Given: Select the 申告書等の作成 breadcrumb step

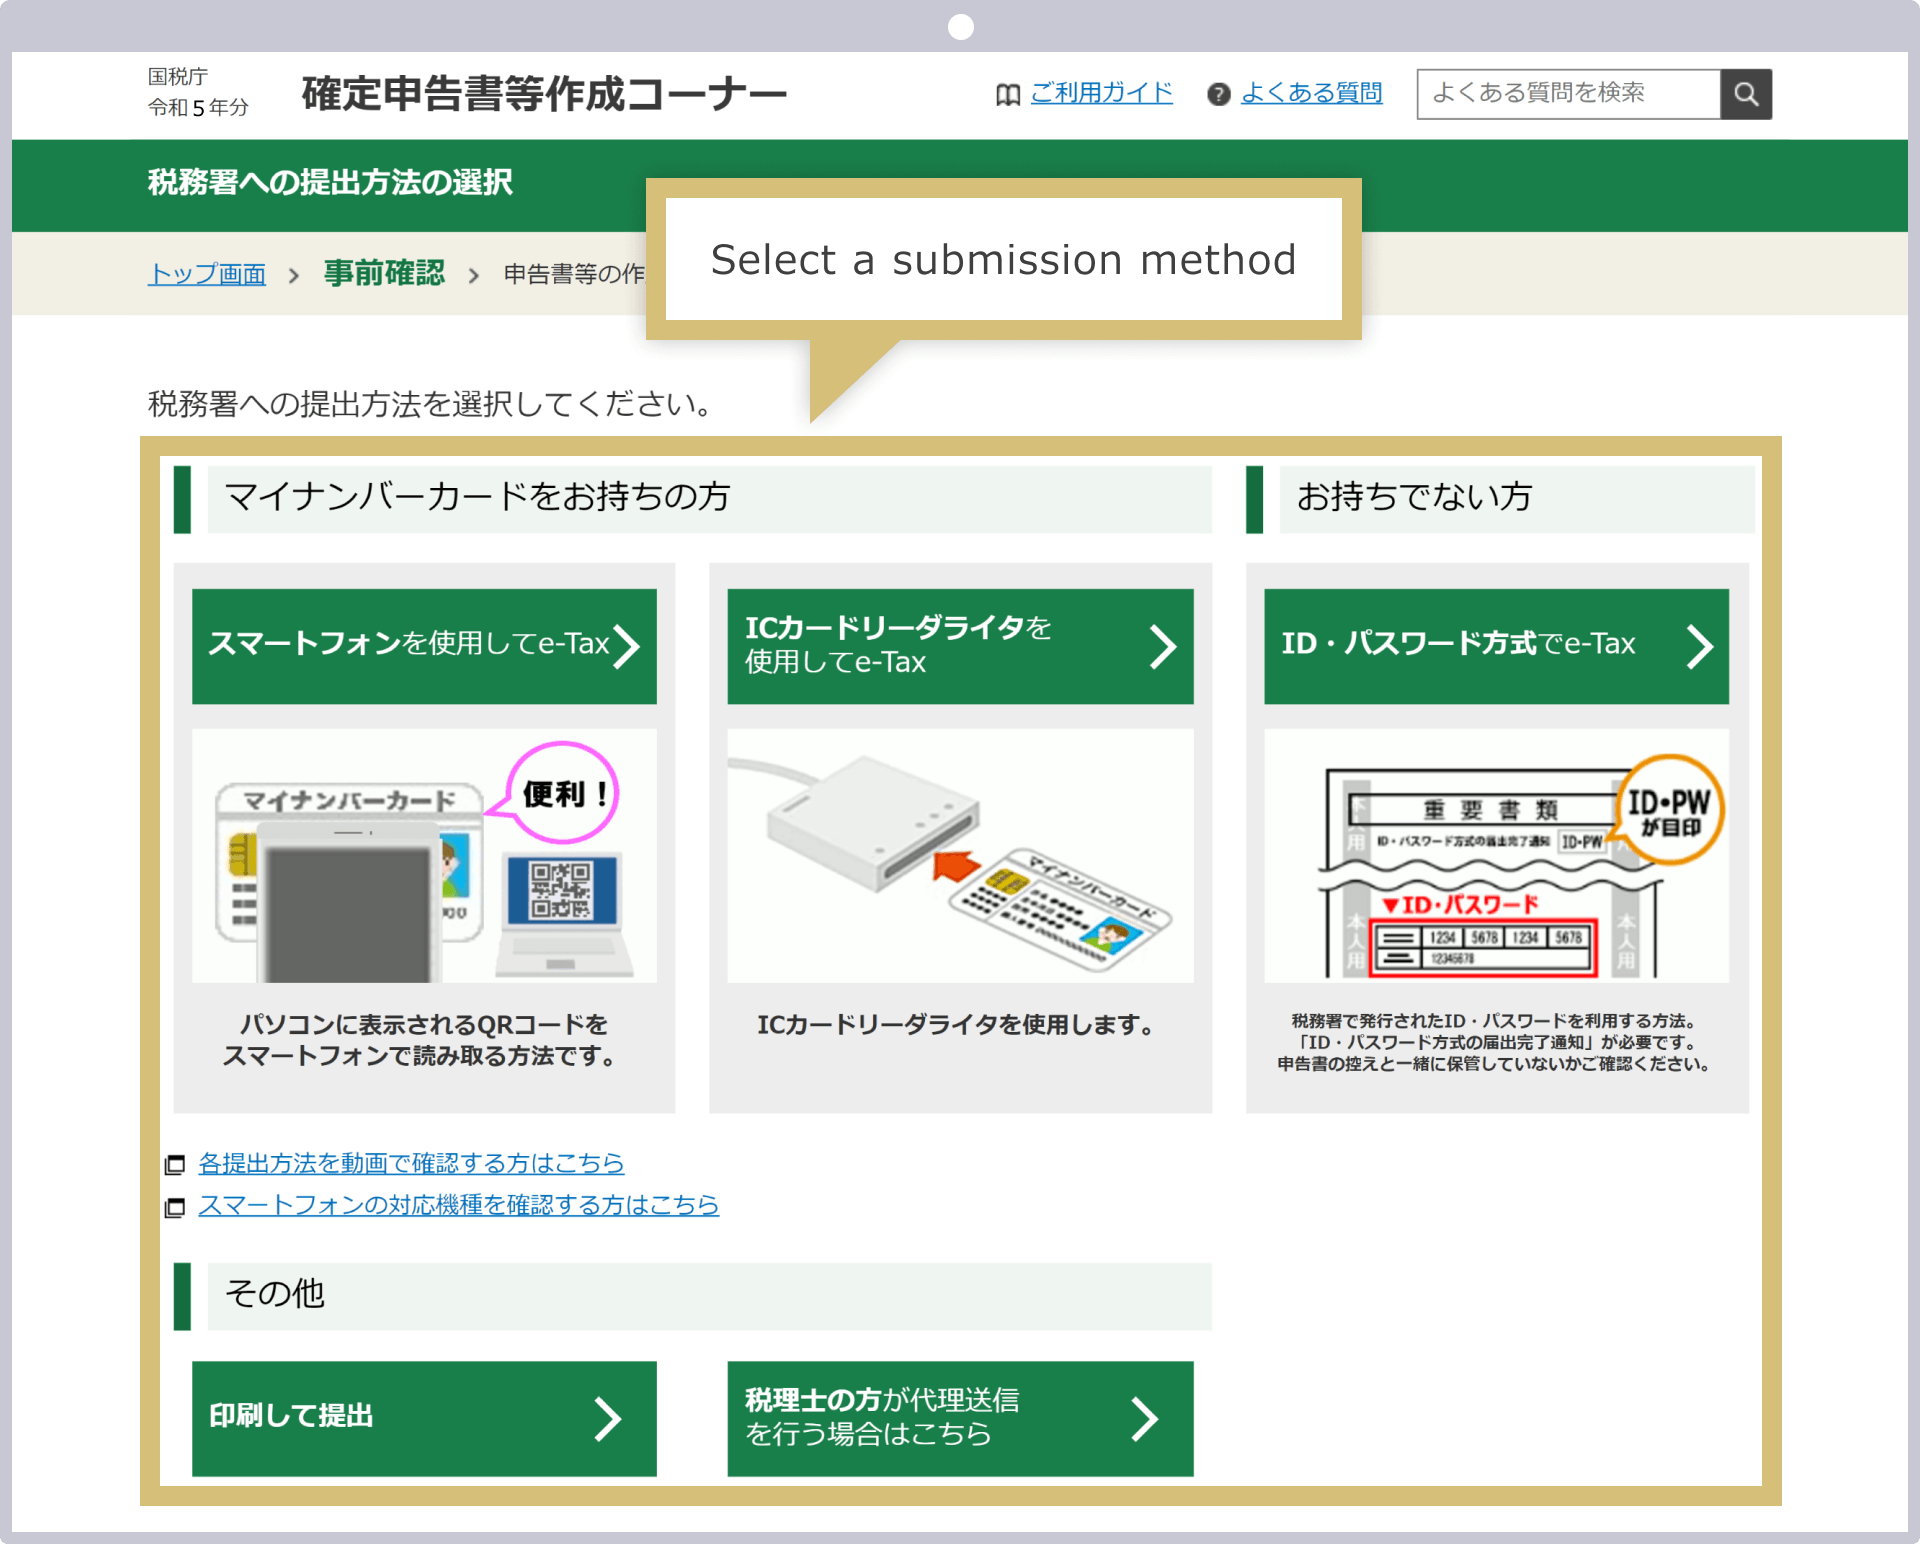Looking at the screenshot, I should (575, 274).
